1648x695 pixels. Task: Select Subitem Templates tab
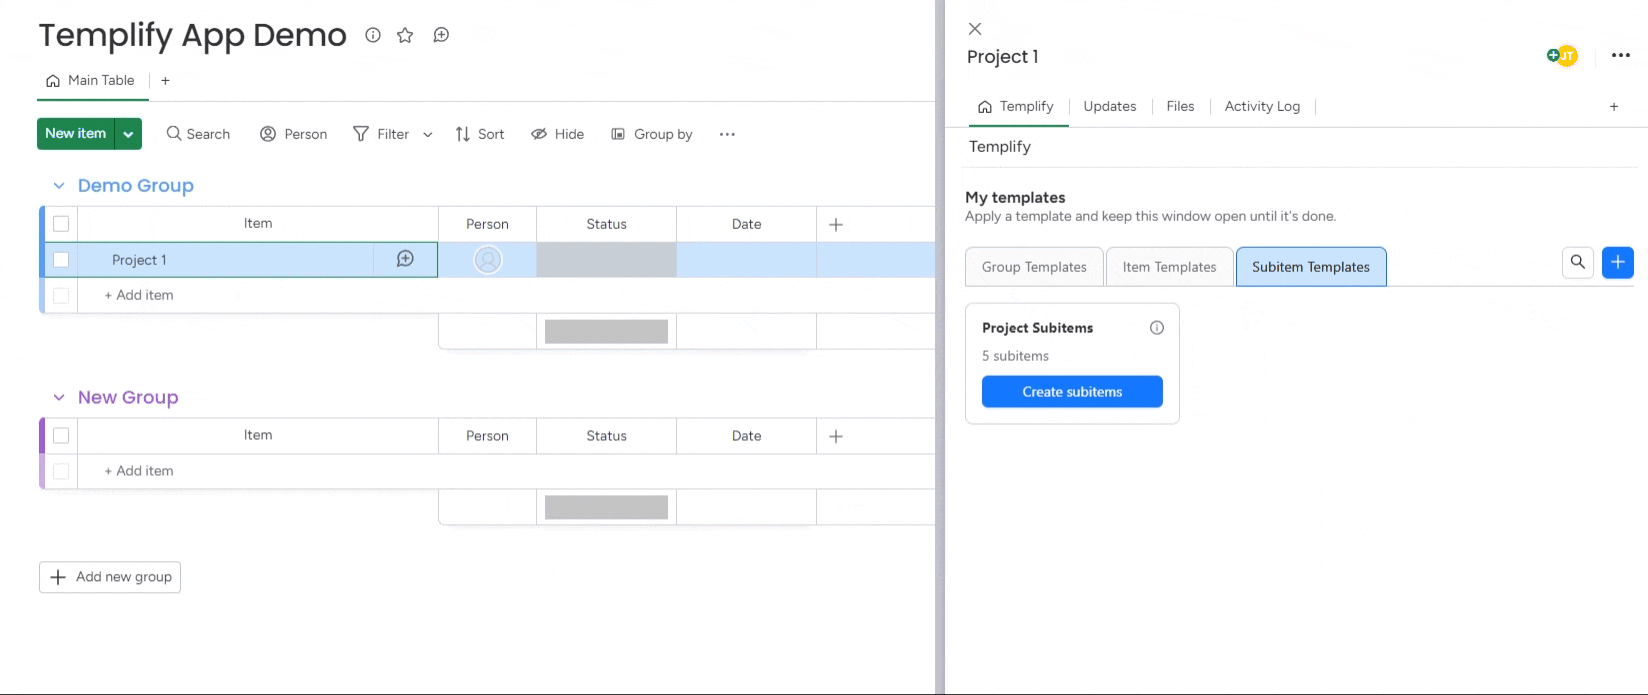click(1311, 267)
